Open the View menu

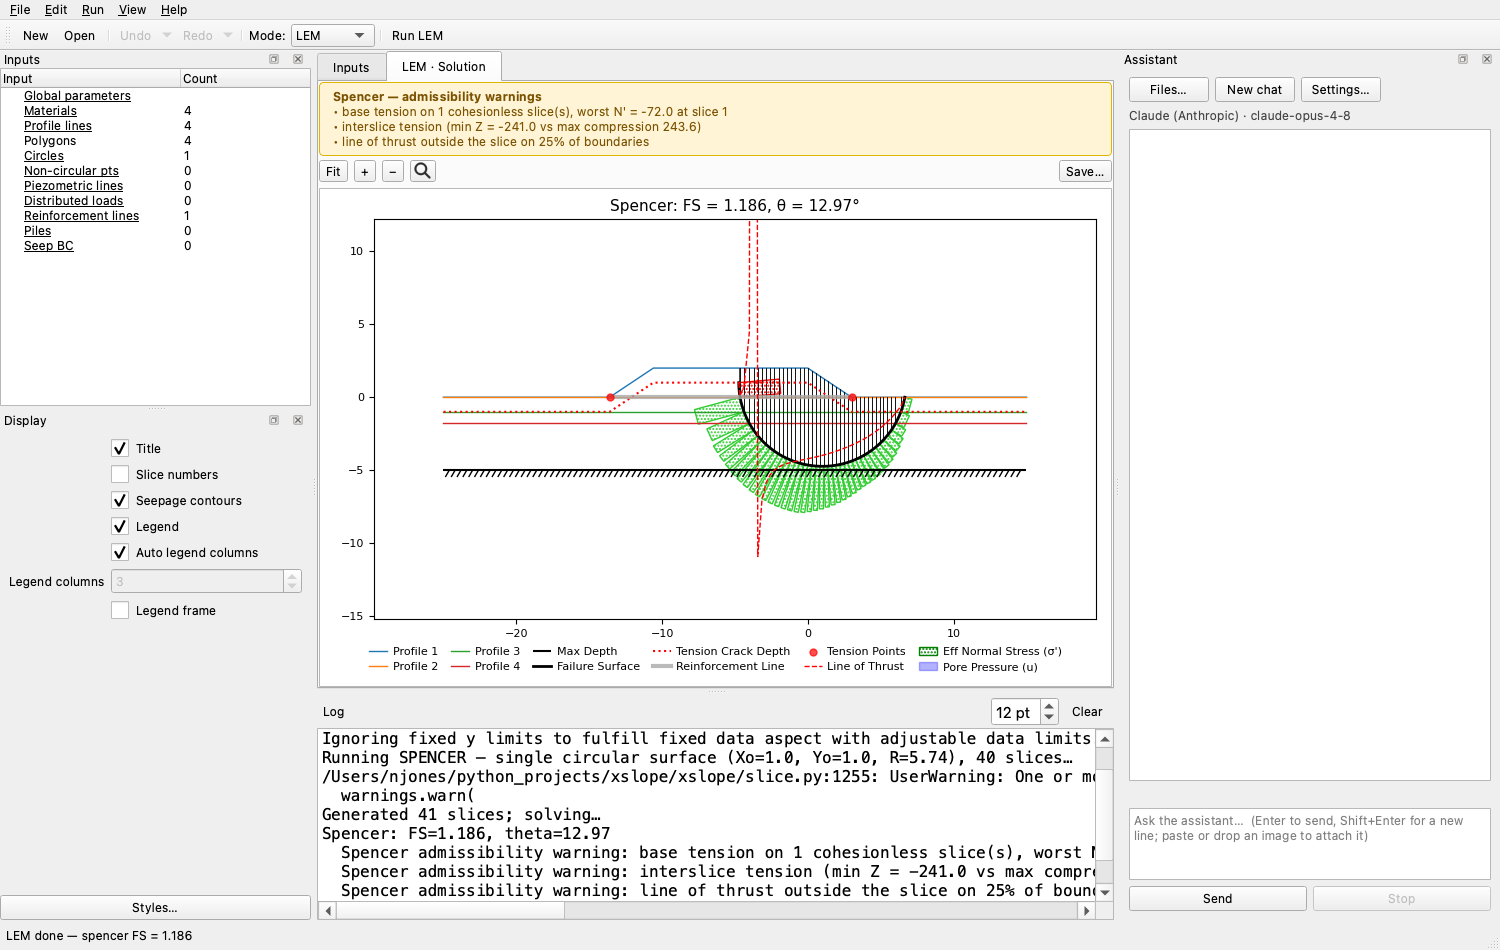132,9
